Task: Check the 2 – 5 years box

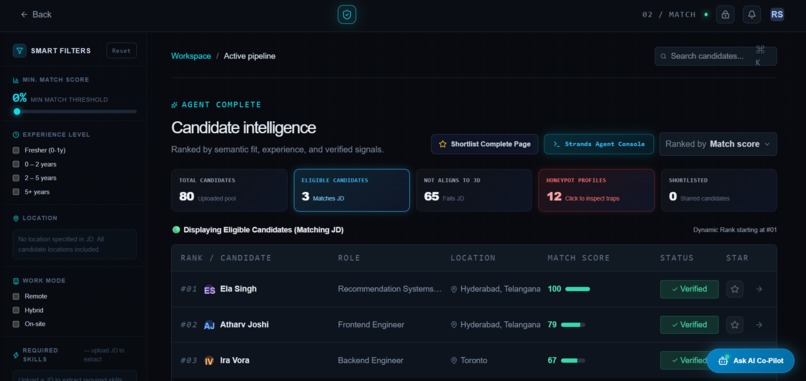Action: coord(16,178)
